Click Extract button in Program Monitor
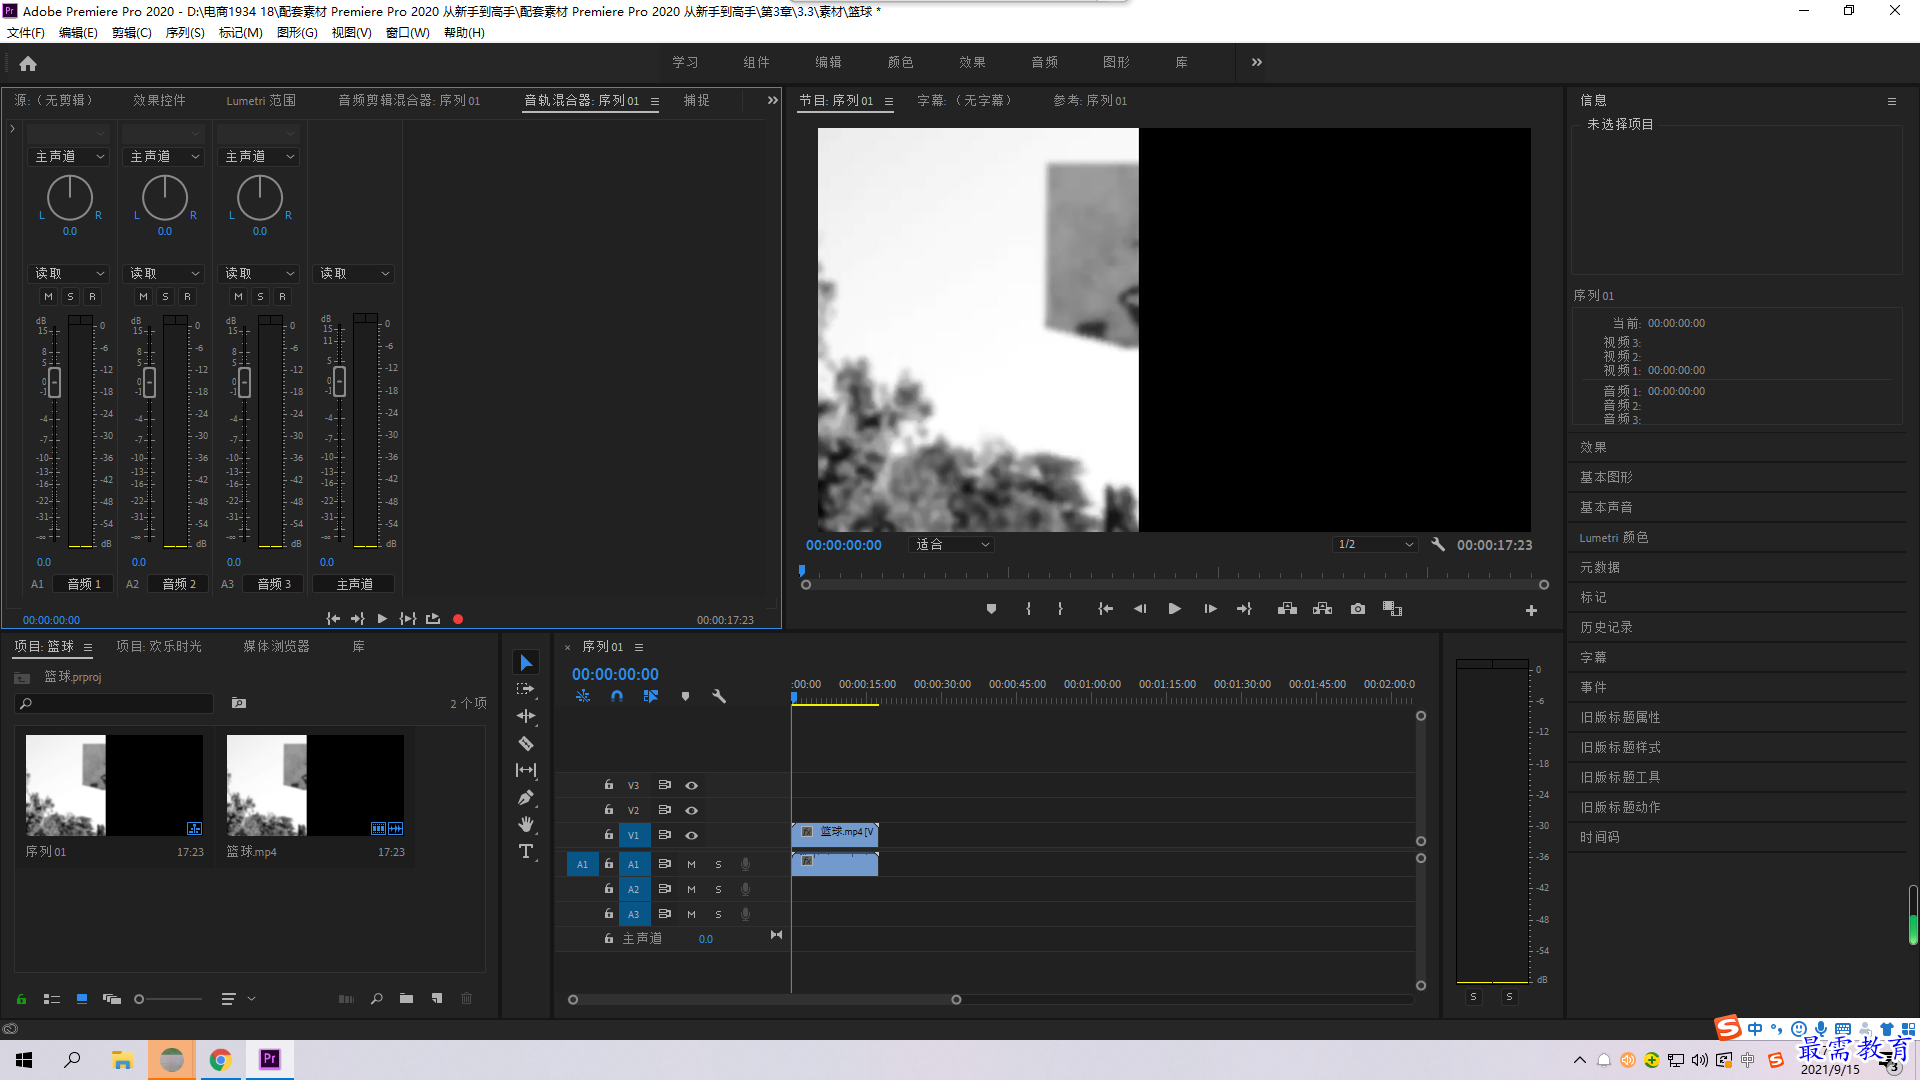The image size is (1920, 1080). (x=1322, y=609)
